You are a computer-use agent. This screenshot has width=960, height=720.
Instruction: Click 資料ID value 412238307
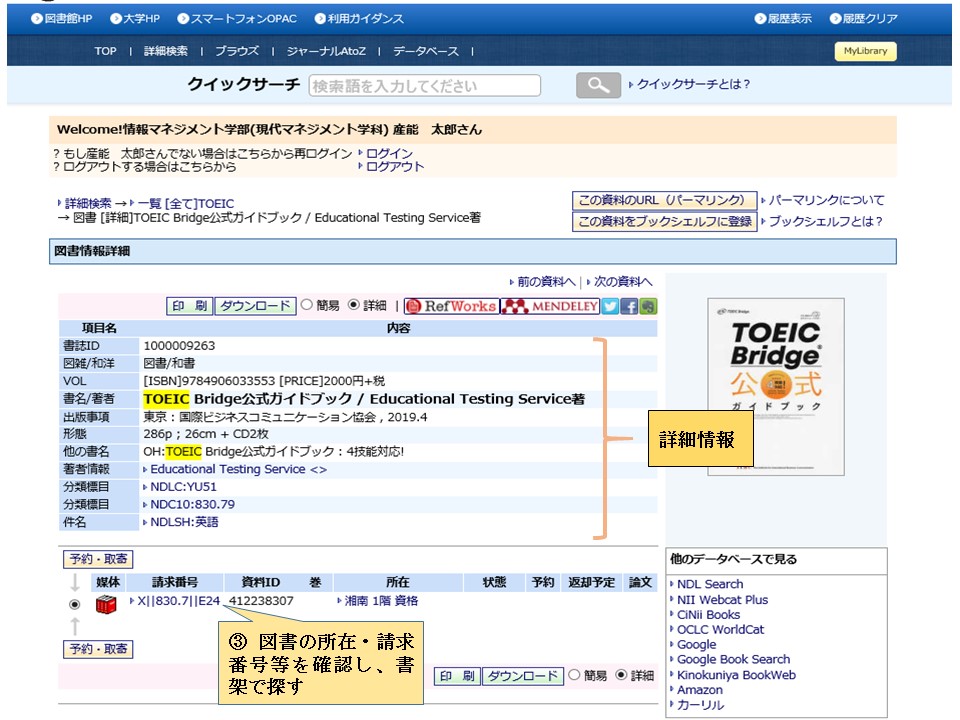point(261,601)
